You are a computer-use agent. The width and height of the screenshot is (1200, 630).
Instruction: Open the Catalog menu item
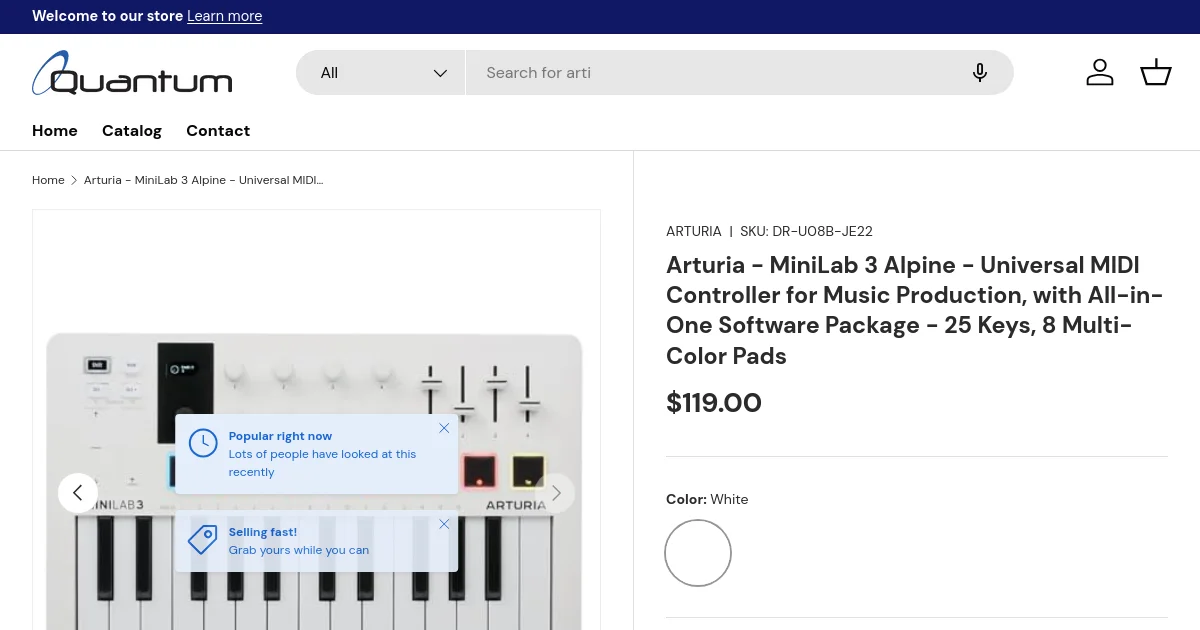[x=132, y=131]
